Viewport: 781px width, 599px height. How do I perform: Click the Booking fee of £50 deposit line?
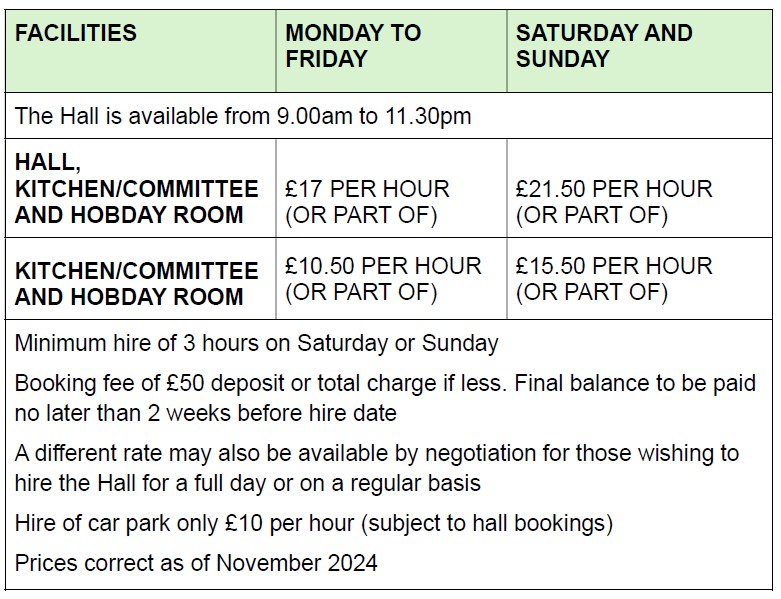click(x=385, y=384)
